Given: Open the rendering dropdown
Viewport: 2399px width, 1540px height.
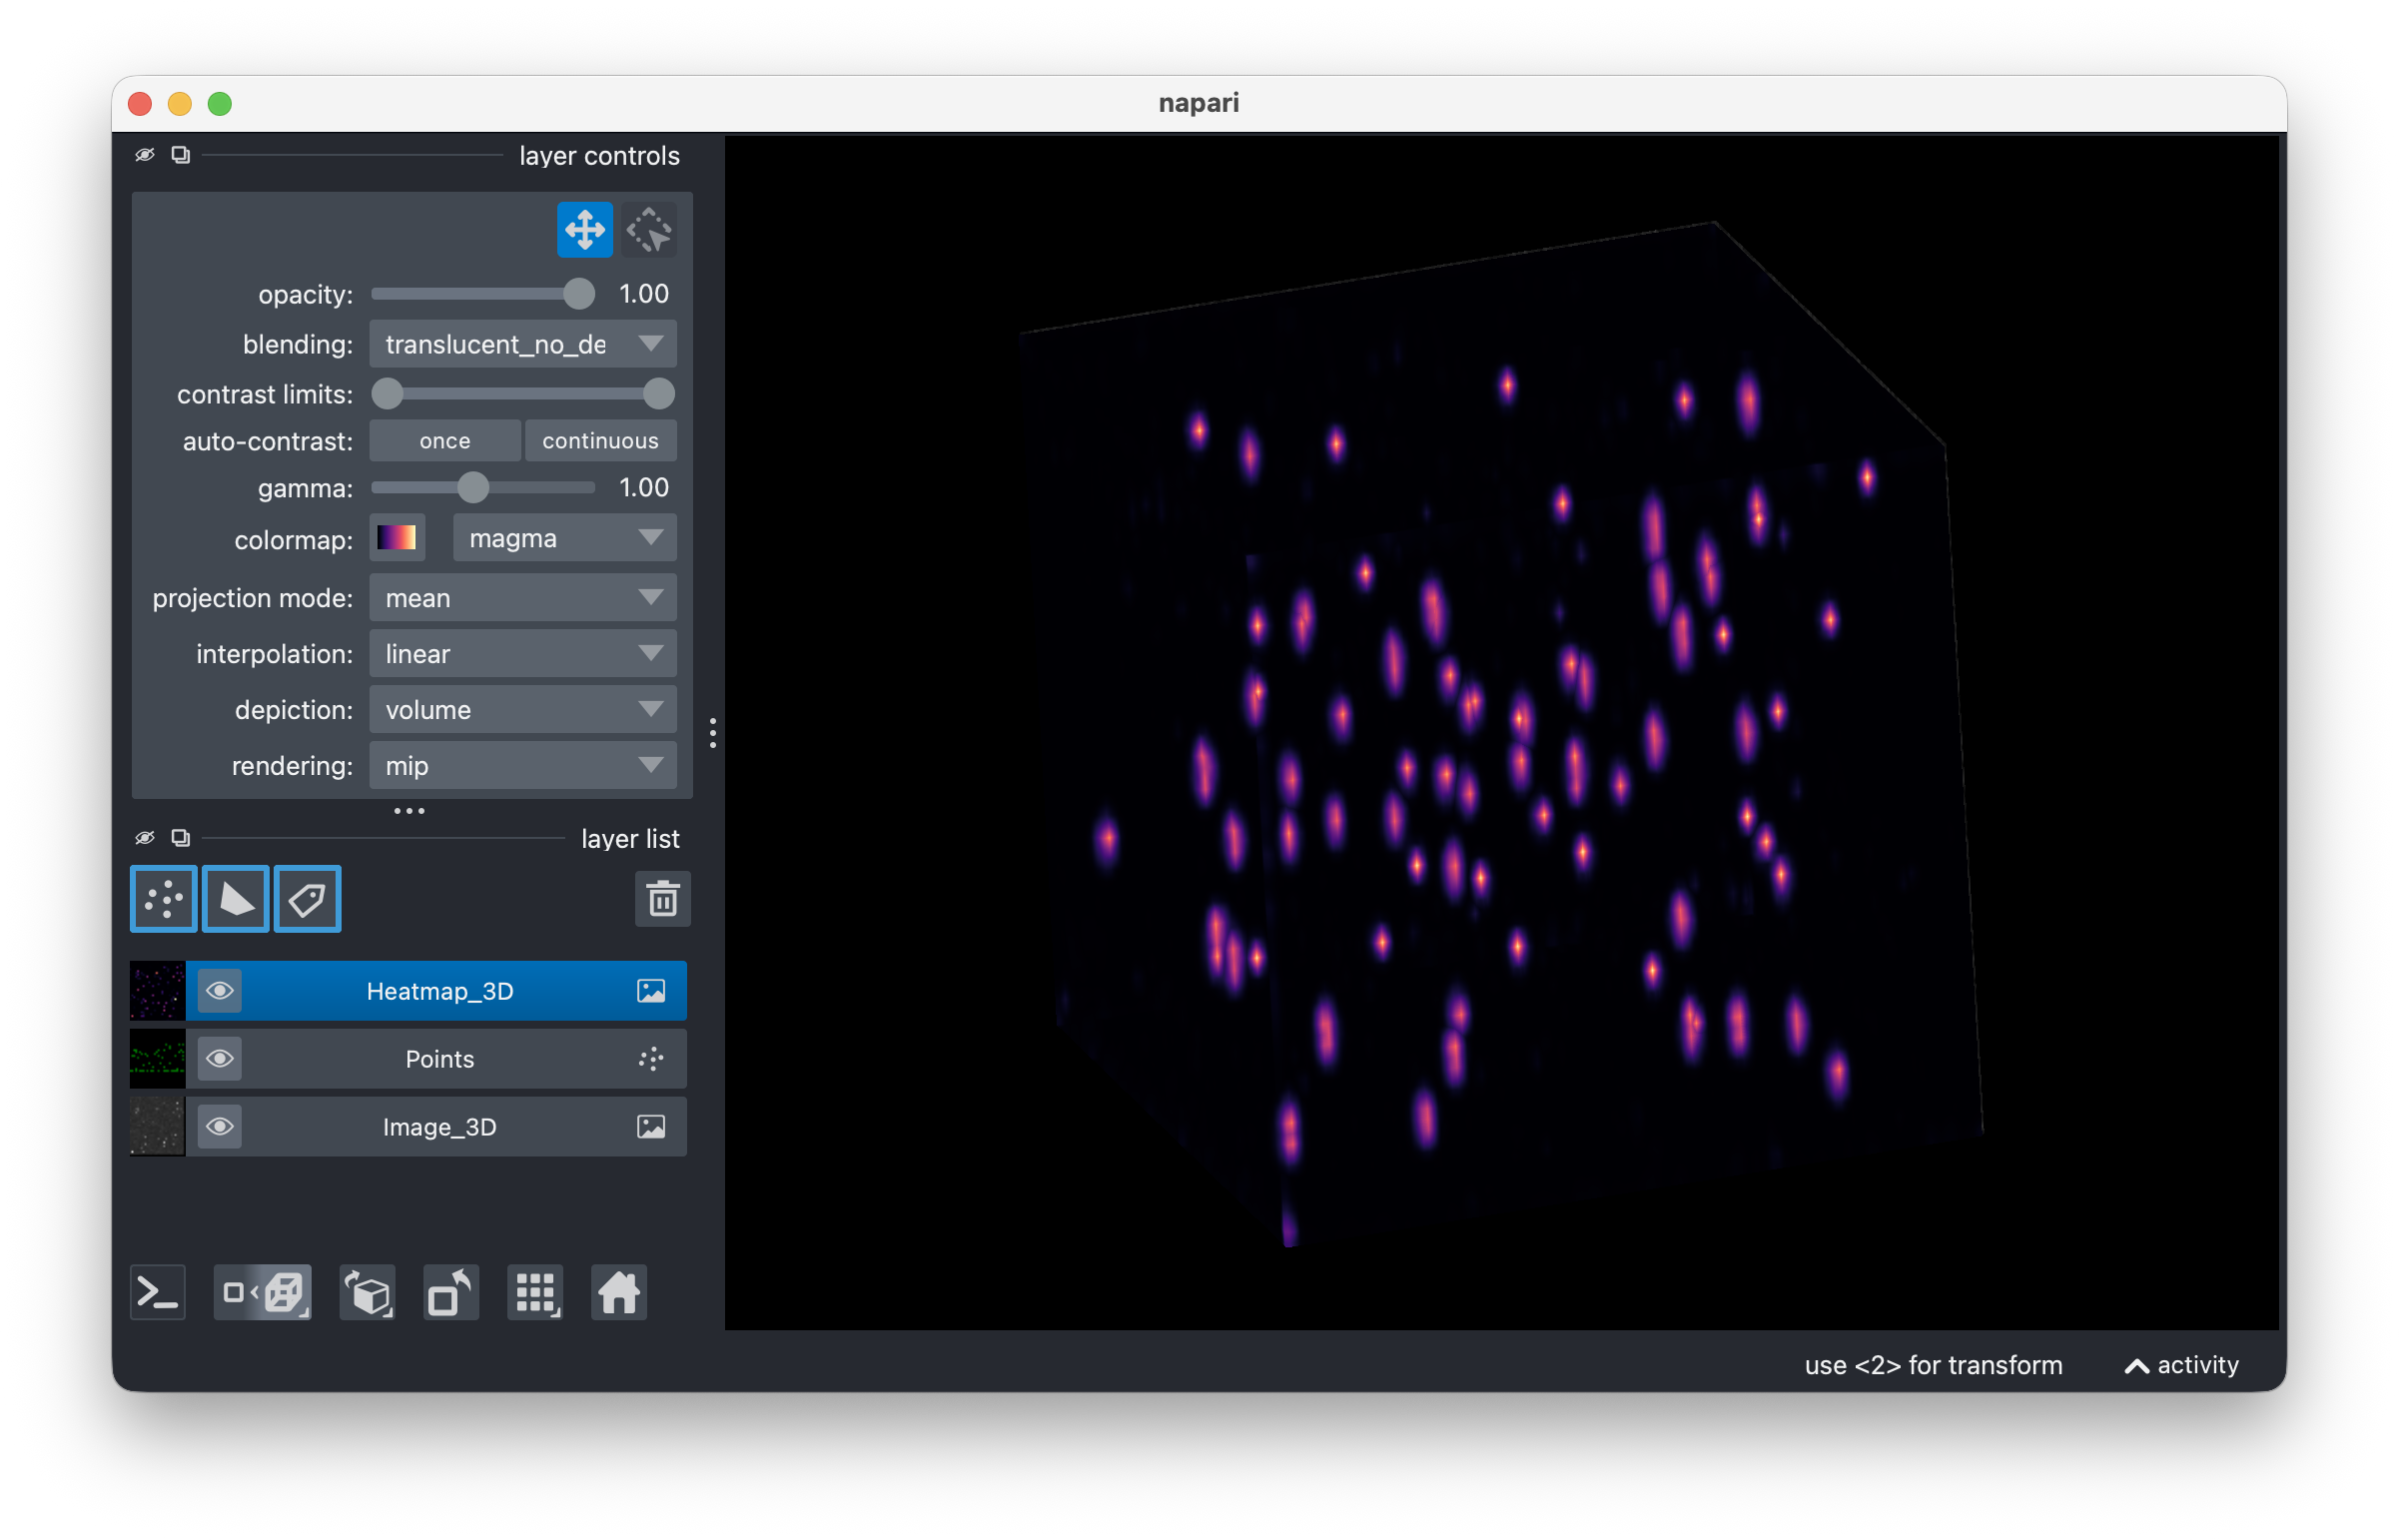Looking at the screenshot, I should coord(523,766).
